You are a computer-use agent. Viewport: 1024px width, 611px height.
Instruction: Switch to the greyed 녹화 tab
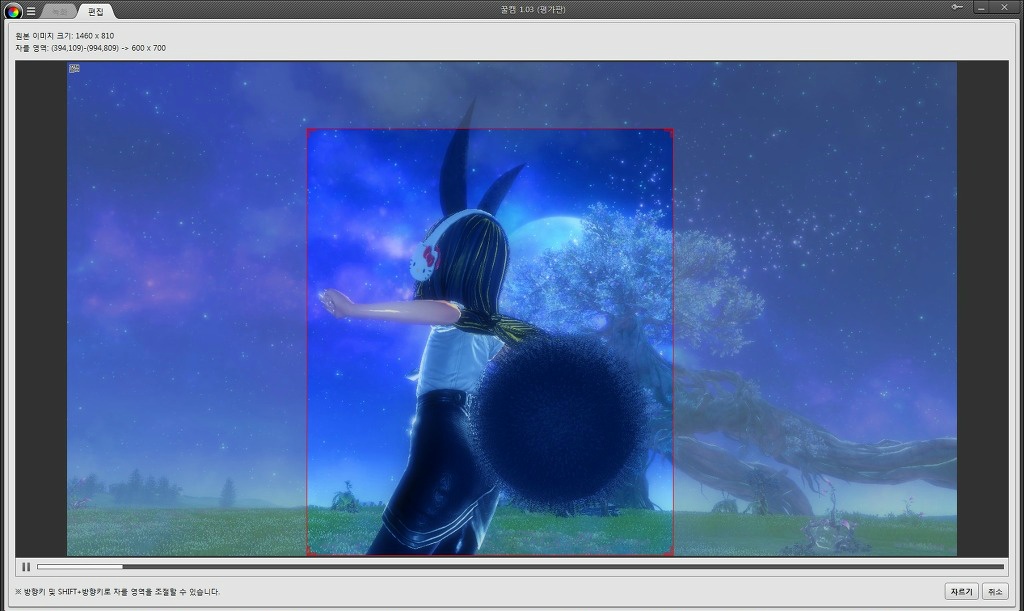click(x=59, y=11)
